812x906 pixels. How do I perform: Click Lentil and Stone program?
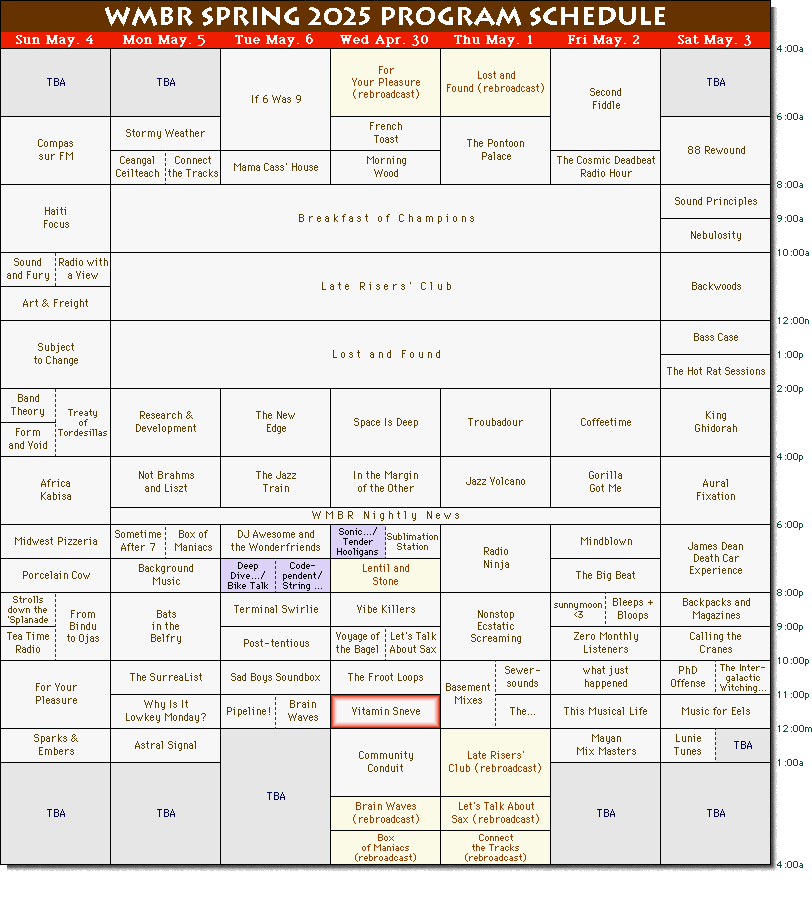[x=385, y=575]
